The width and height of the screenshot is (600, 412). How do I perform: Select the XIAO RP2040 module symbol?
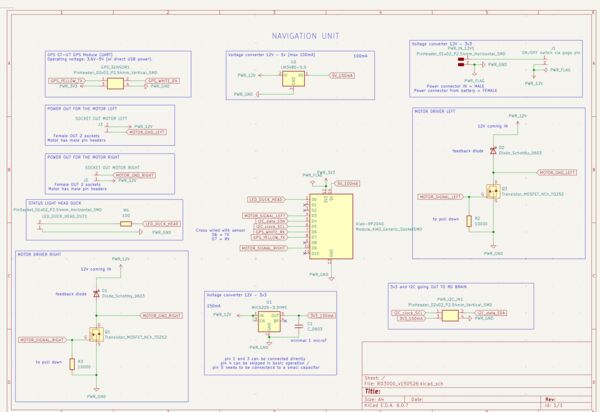pos(331,226)
